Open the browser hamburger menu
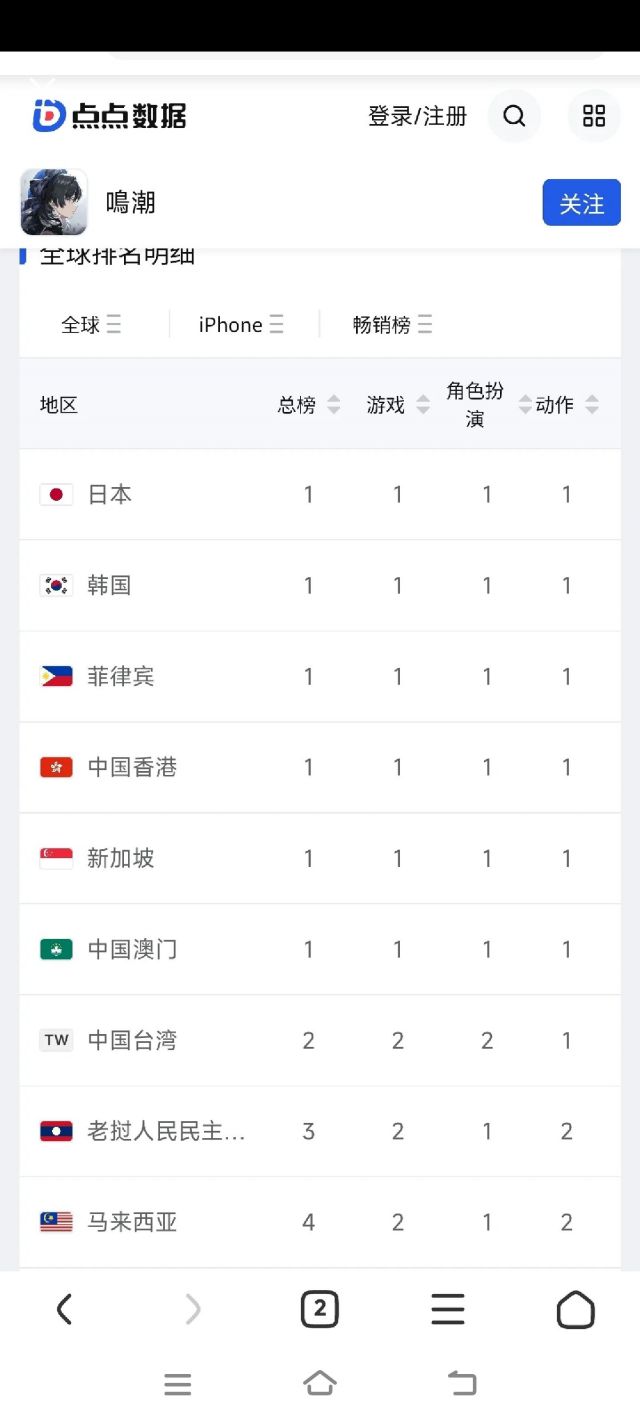The height and width of the screenshot is (1422, 640). [x=448, y=1309]
